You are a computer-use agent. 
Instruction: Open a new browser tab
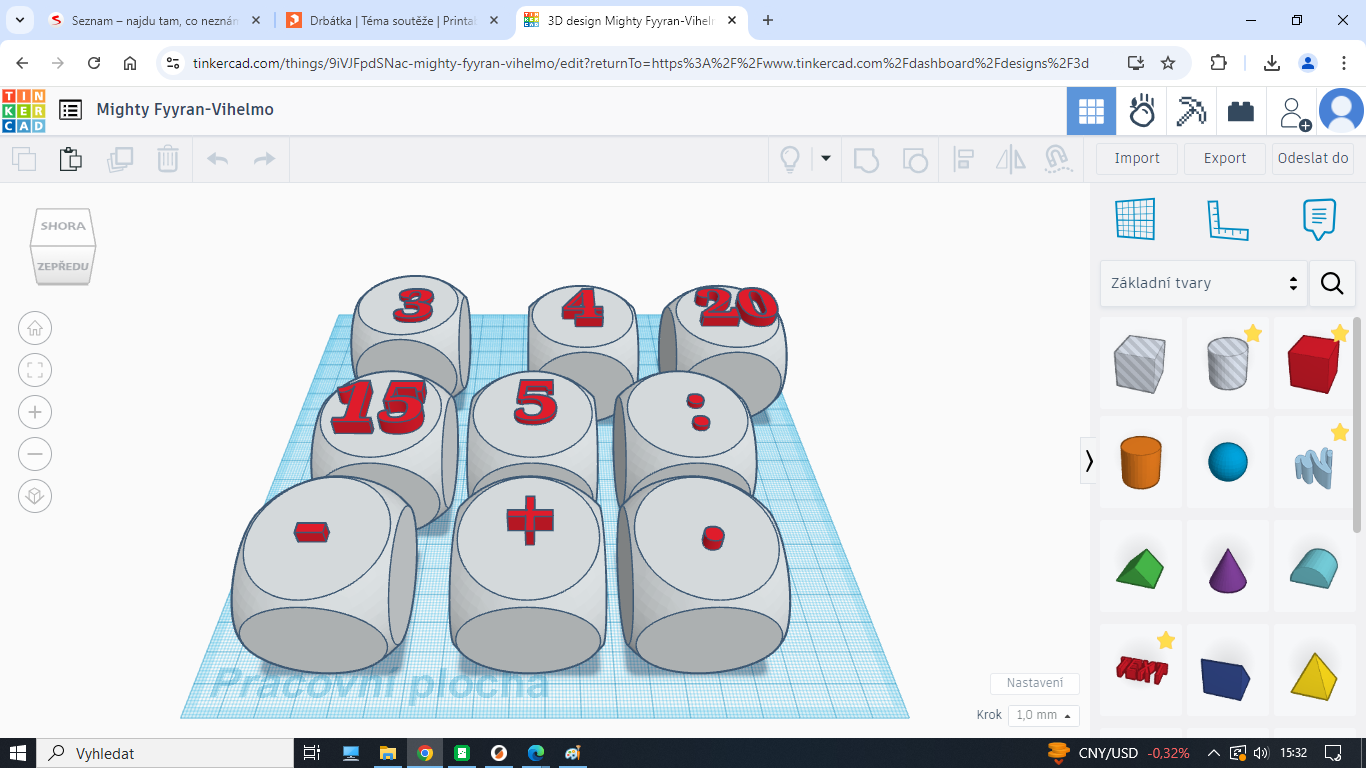768,20
